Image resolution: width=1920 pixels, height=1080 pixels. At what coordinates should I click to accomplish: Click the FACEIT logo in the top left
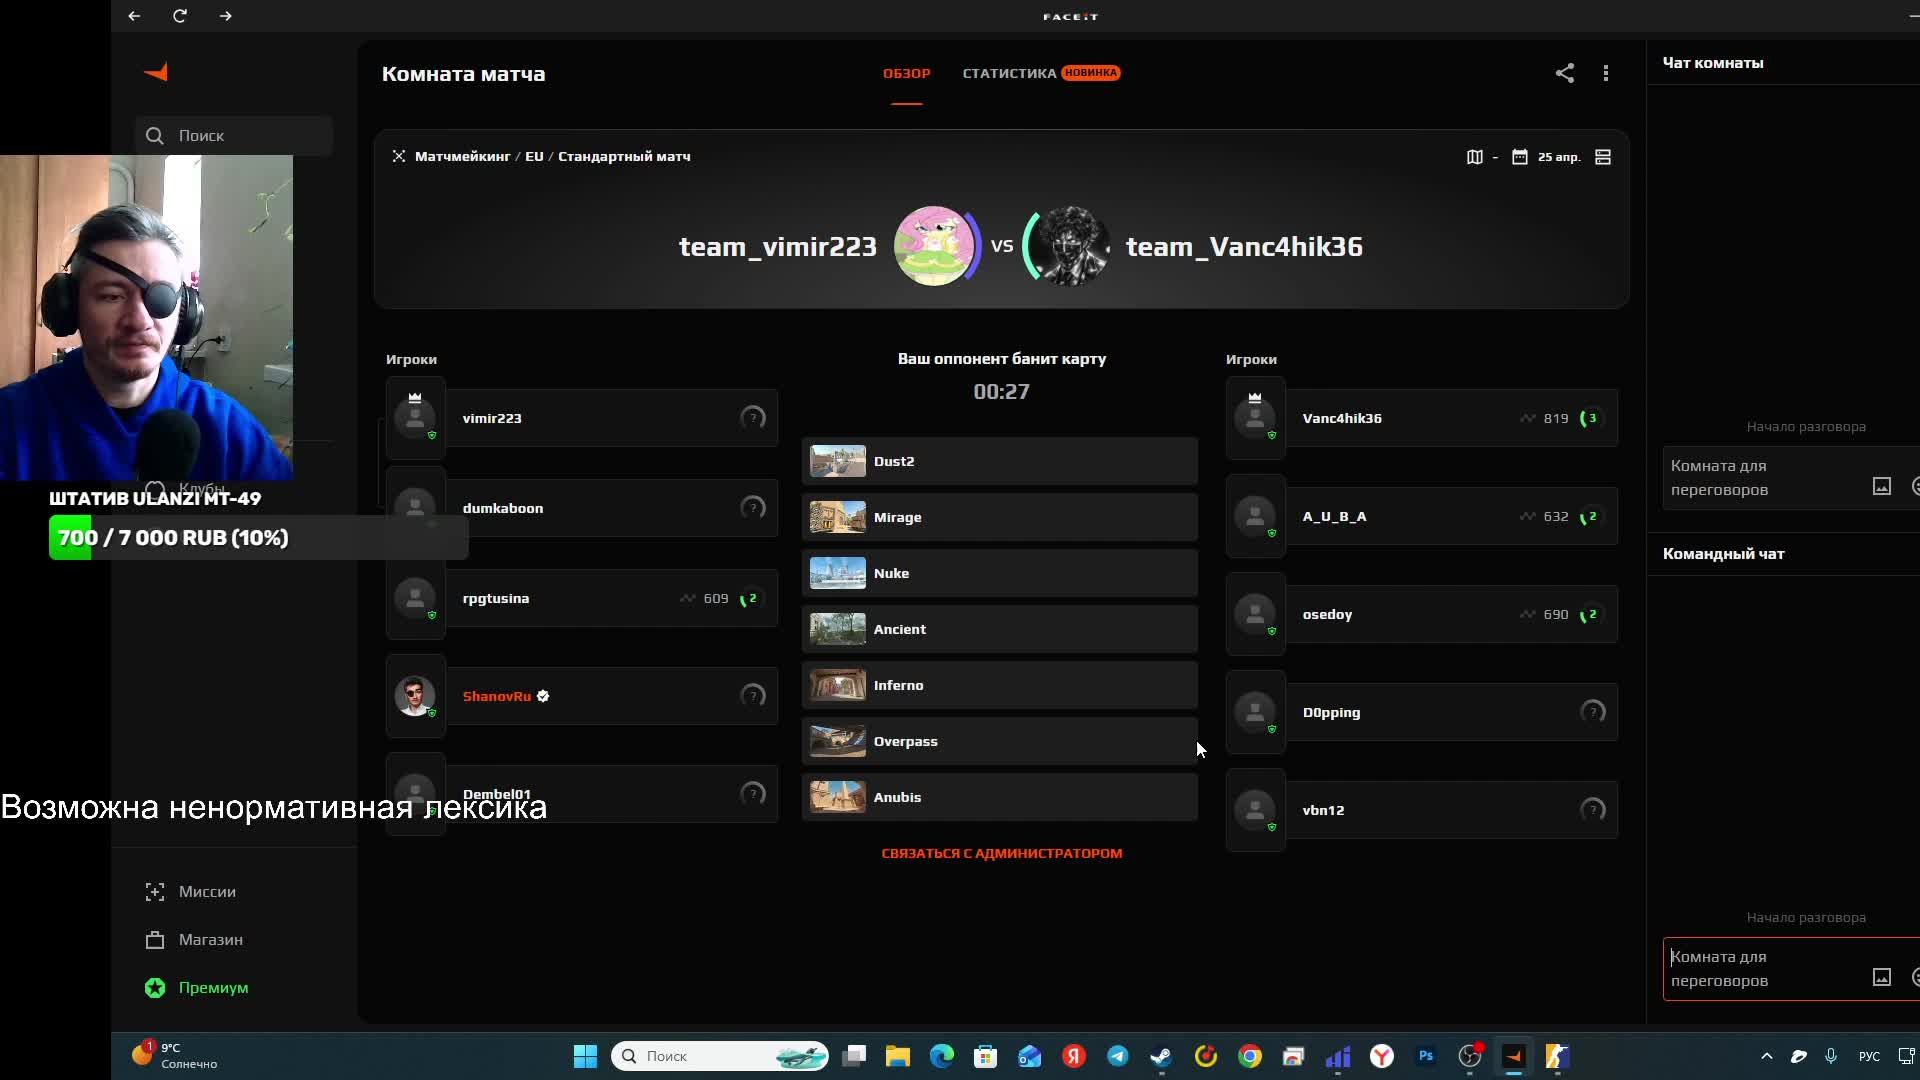click(156, 72)
